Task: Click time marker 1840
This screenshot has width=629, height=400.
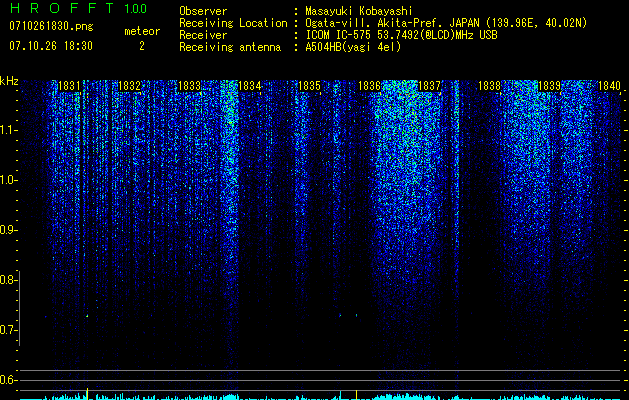Action: pyautogui.click(x=609, y=86)
